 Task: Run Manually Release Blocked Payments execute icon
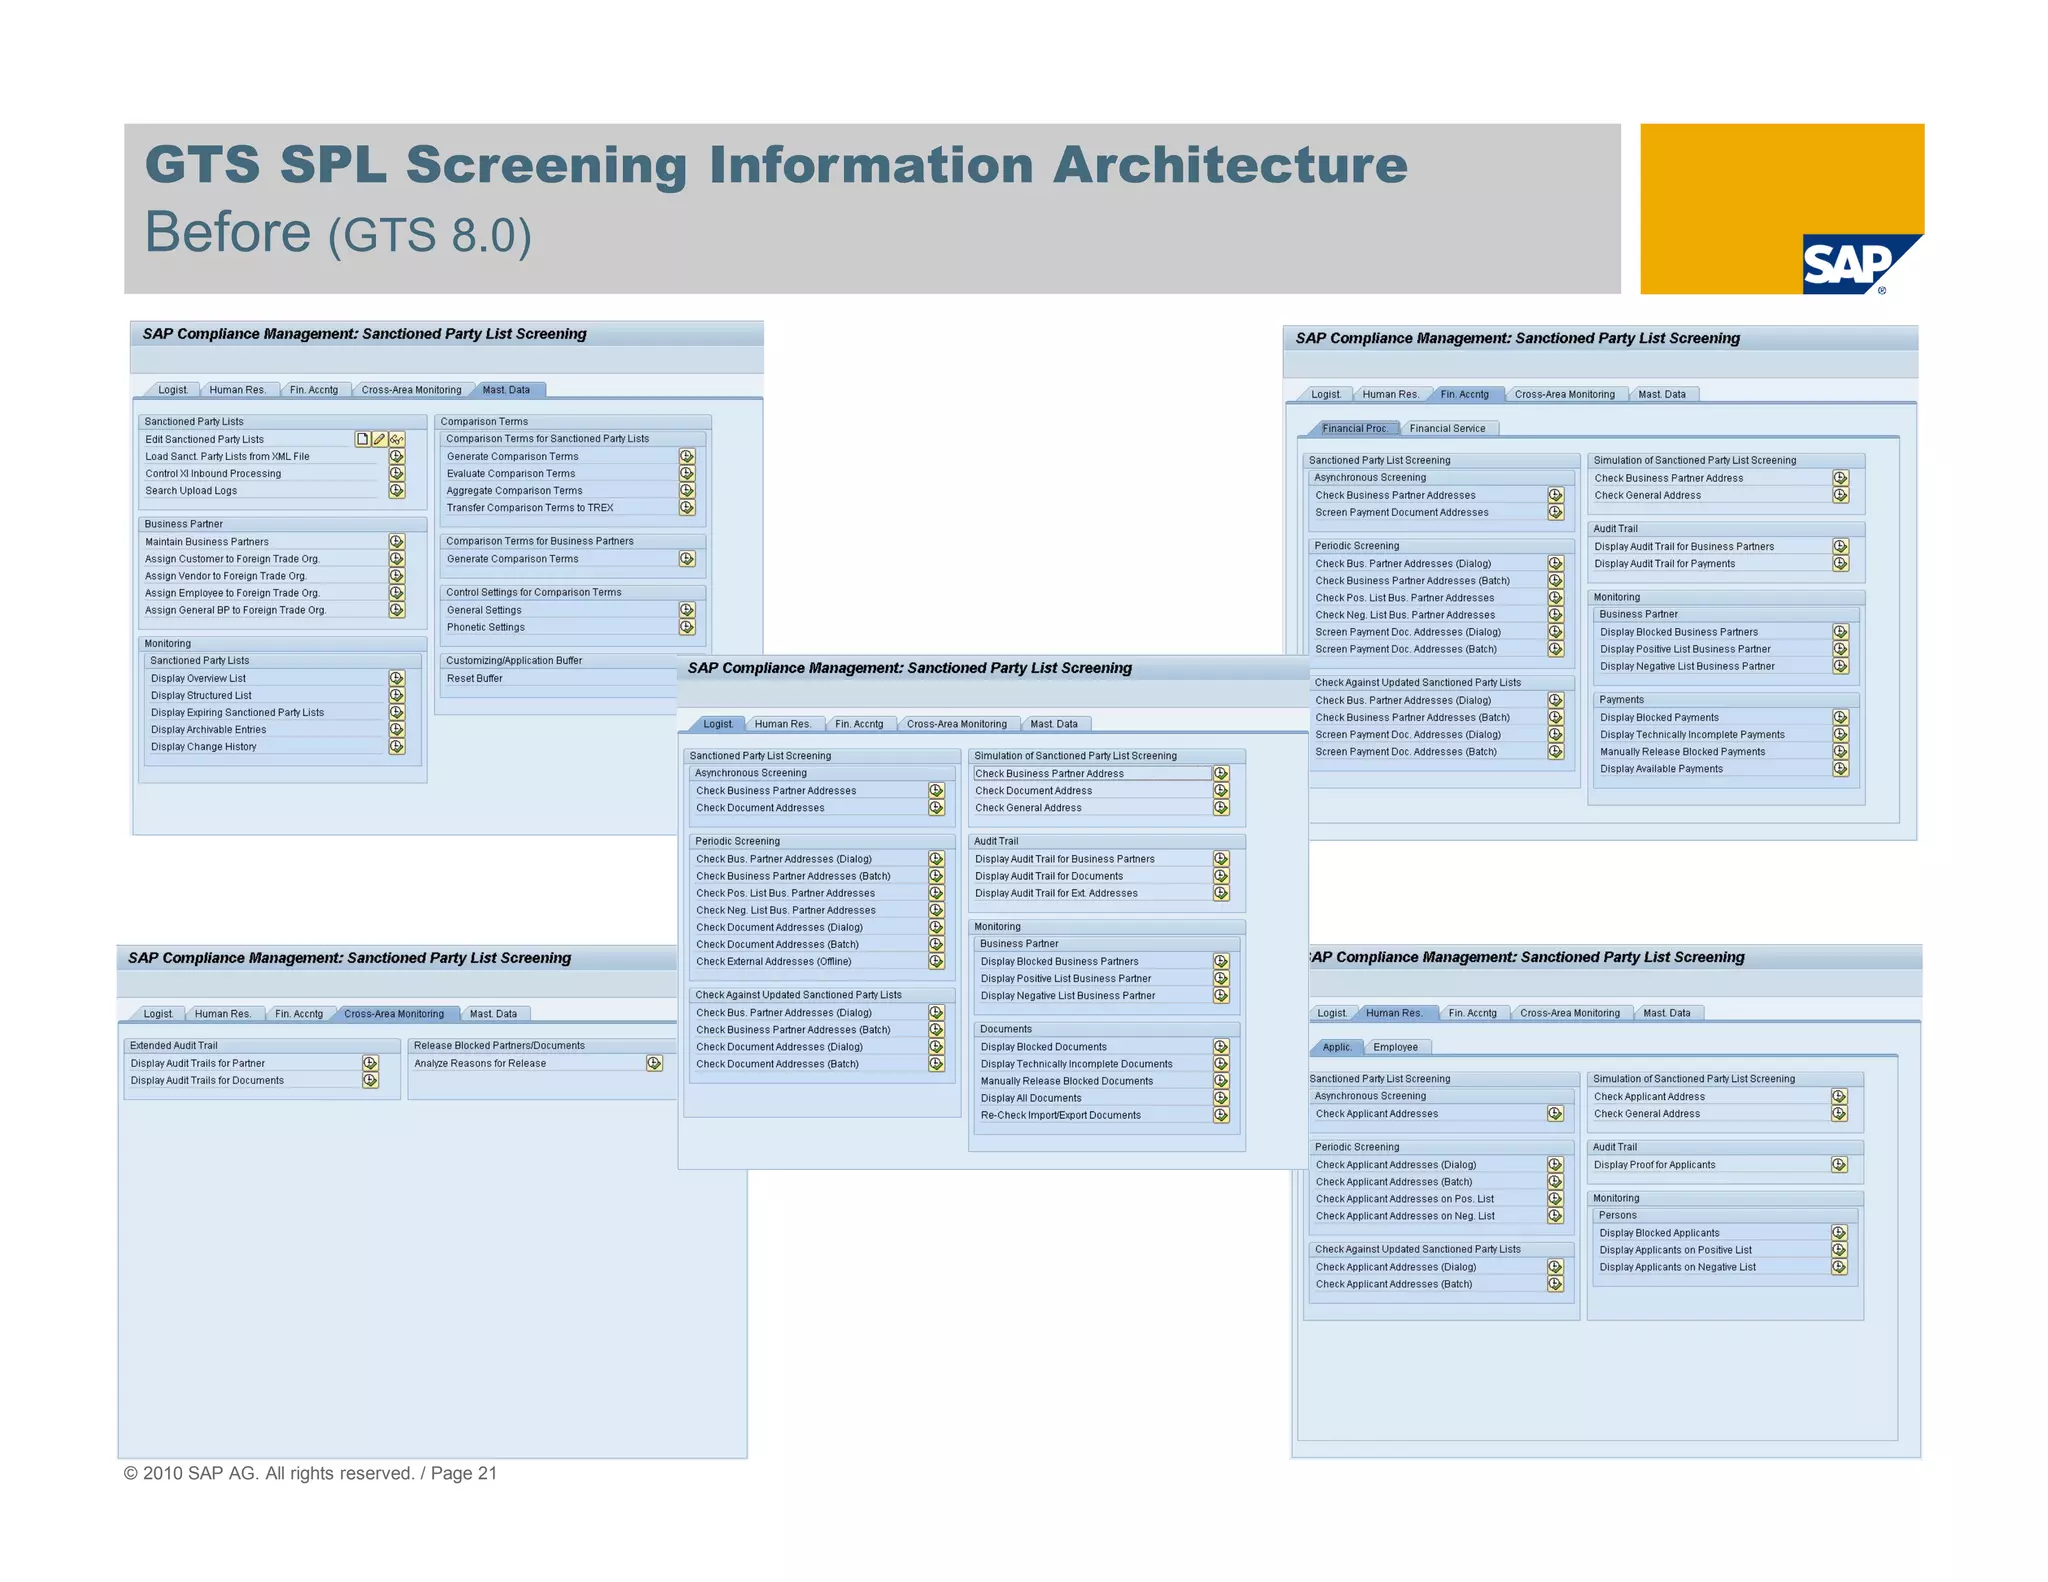pos(1841,751)
